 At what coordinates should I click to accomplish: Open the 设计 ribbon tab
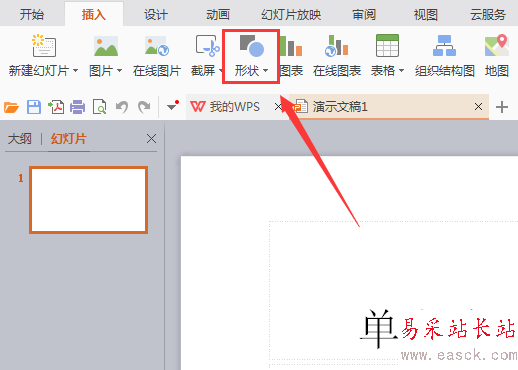pos(156,15)
